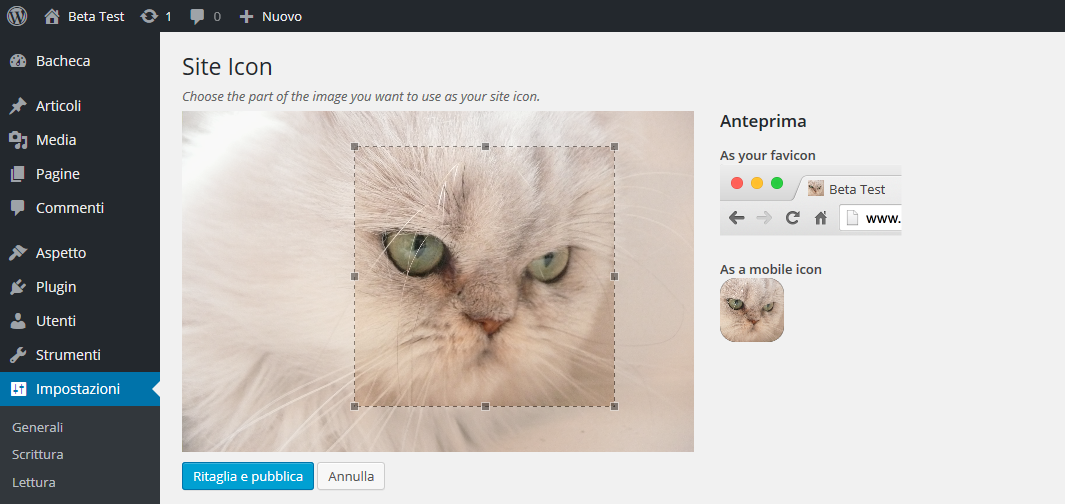Click the comments bubble in admin bar
The image size is (1065, 504).
[x=205, y=16]
